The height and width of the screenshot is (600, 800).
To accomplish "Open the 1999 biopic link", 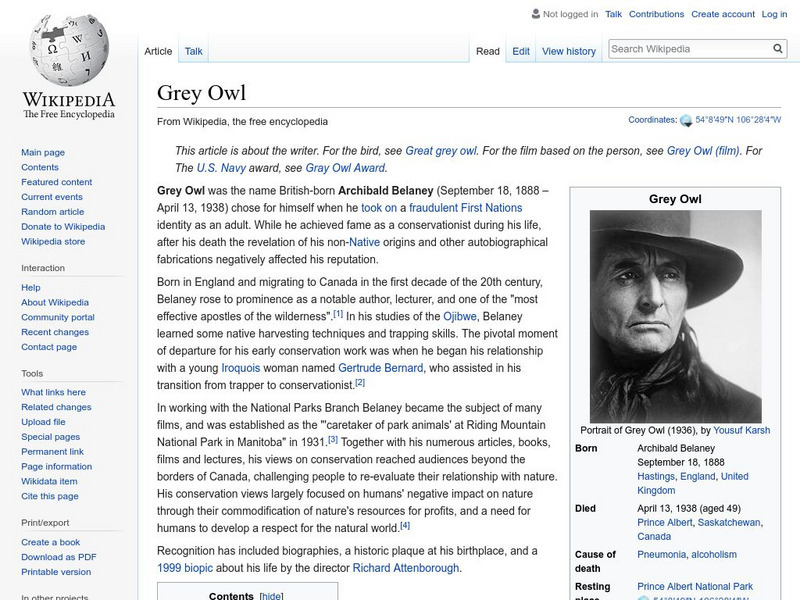I will point(185,568).
